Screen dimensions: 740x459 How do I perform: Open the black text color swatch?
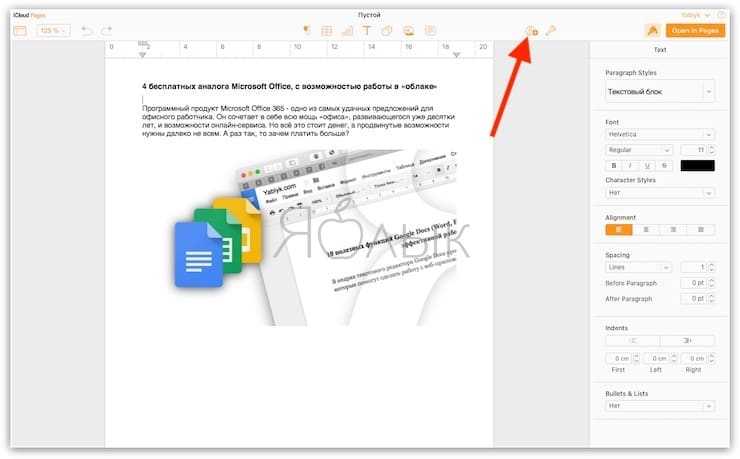point(698,166)
